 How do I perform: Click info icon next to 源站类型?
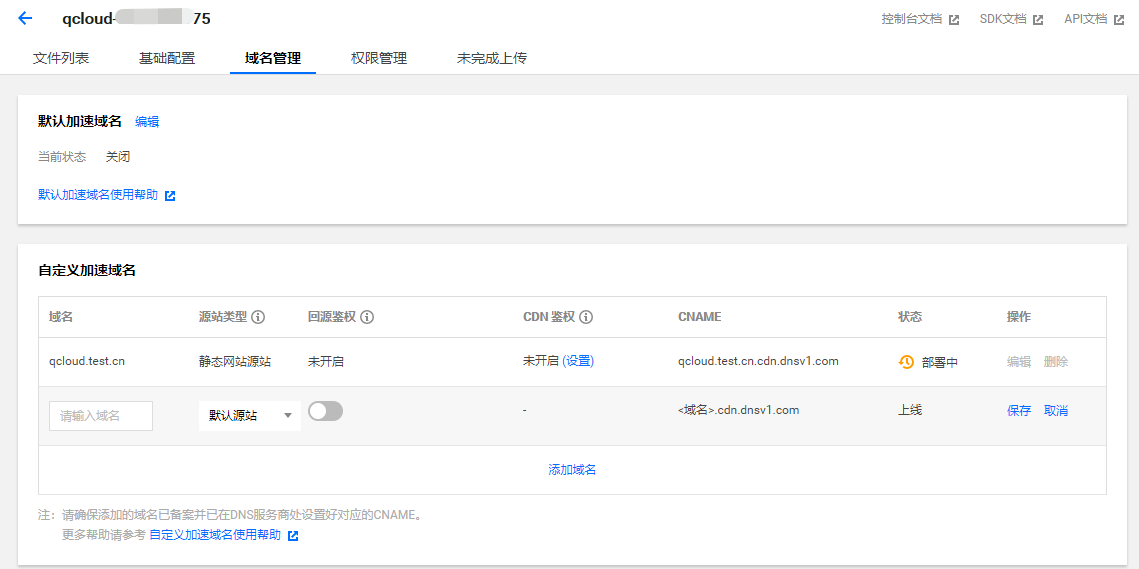[258, 317]
